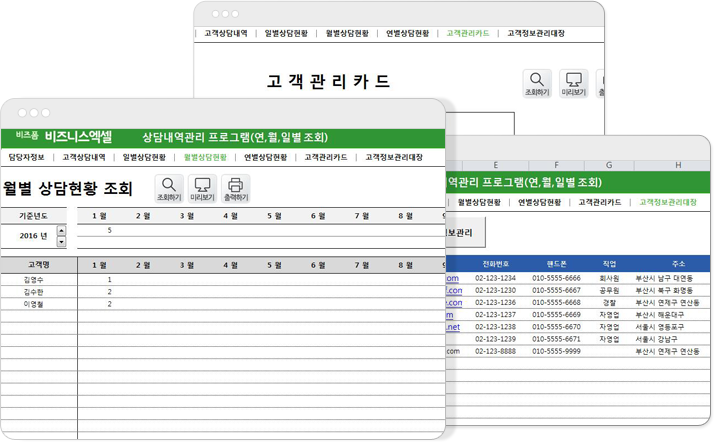Click 출력하기 printer icon in front window

[x=235, y=188]
